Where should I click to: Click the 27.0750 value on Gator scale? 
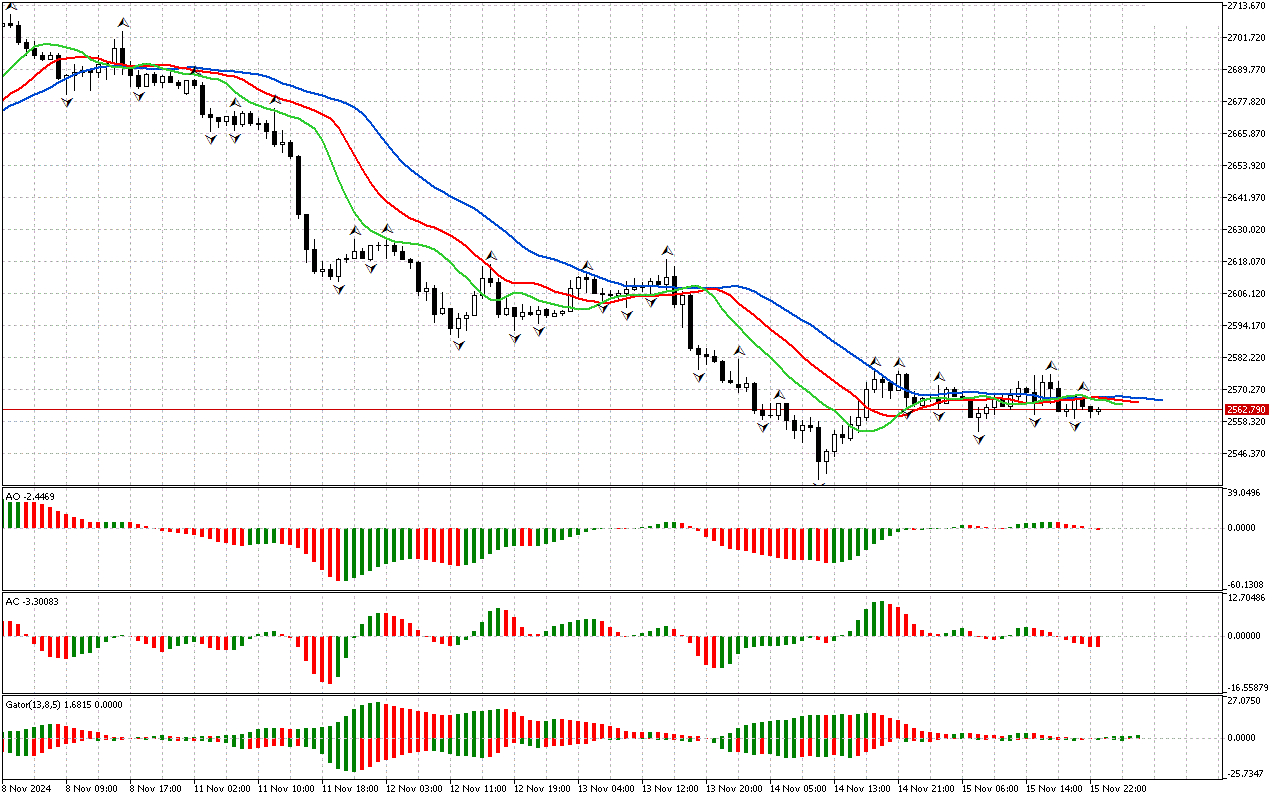point(1246,703)
